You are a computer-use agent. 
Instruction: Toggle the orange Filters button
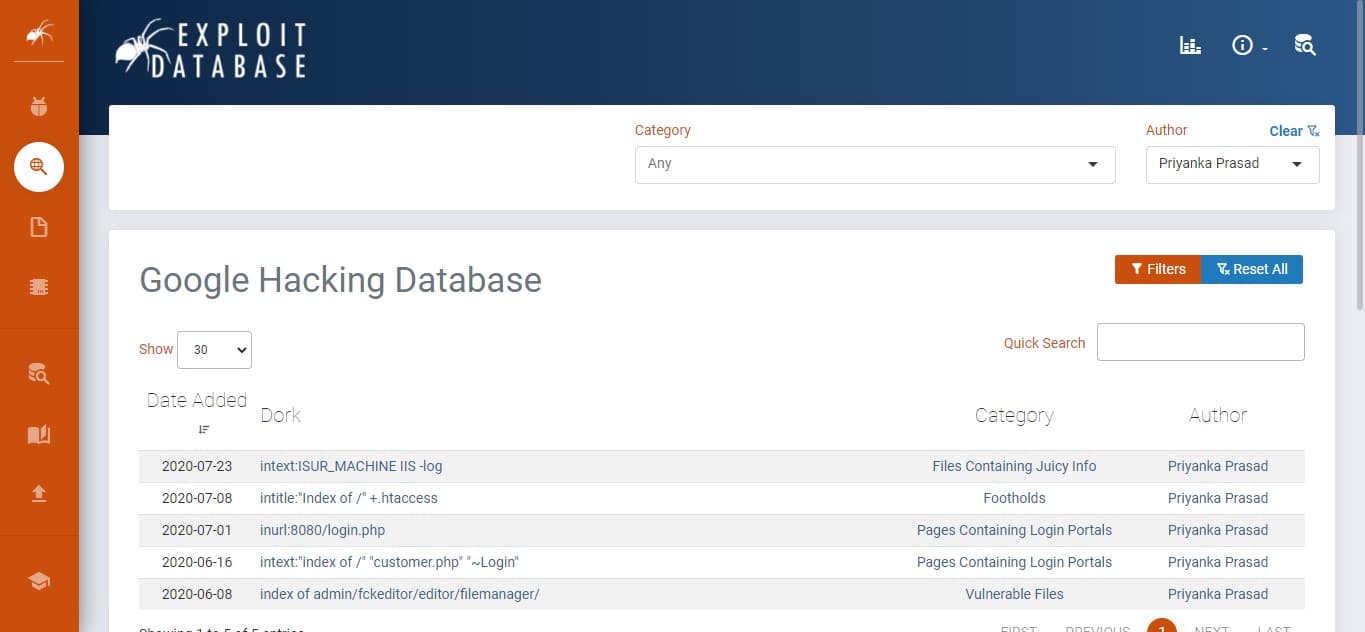tap(1157, 269)
